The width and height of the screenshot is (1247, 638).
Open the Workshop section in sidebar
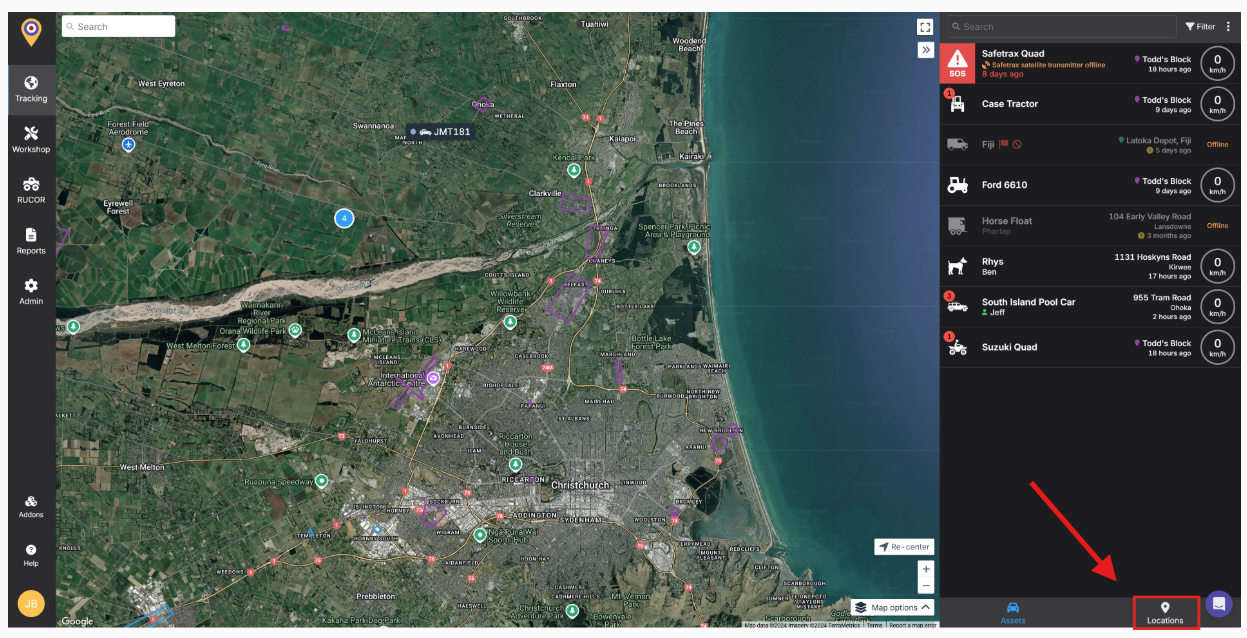[31, 139]
